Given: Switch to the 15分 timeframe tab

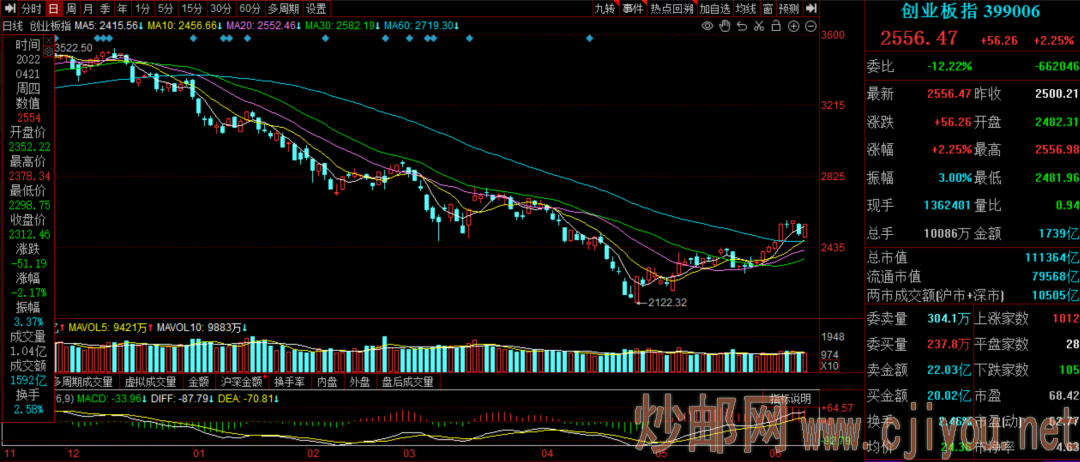Looking at the screenshot, I should tap(191, 9).
